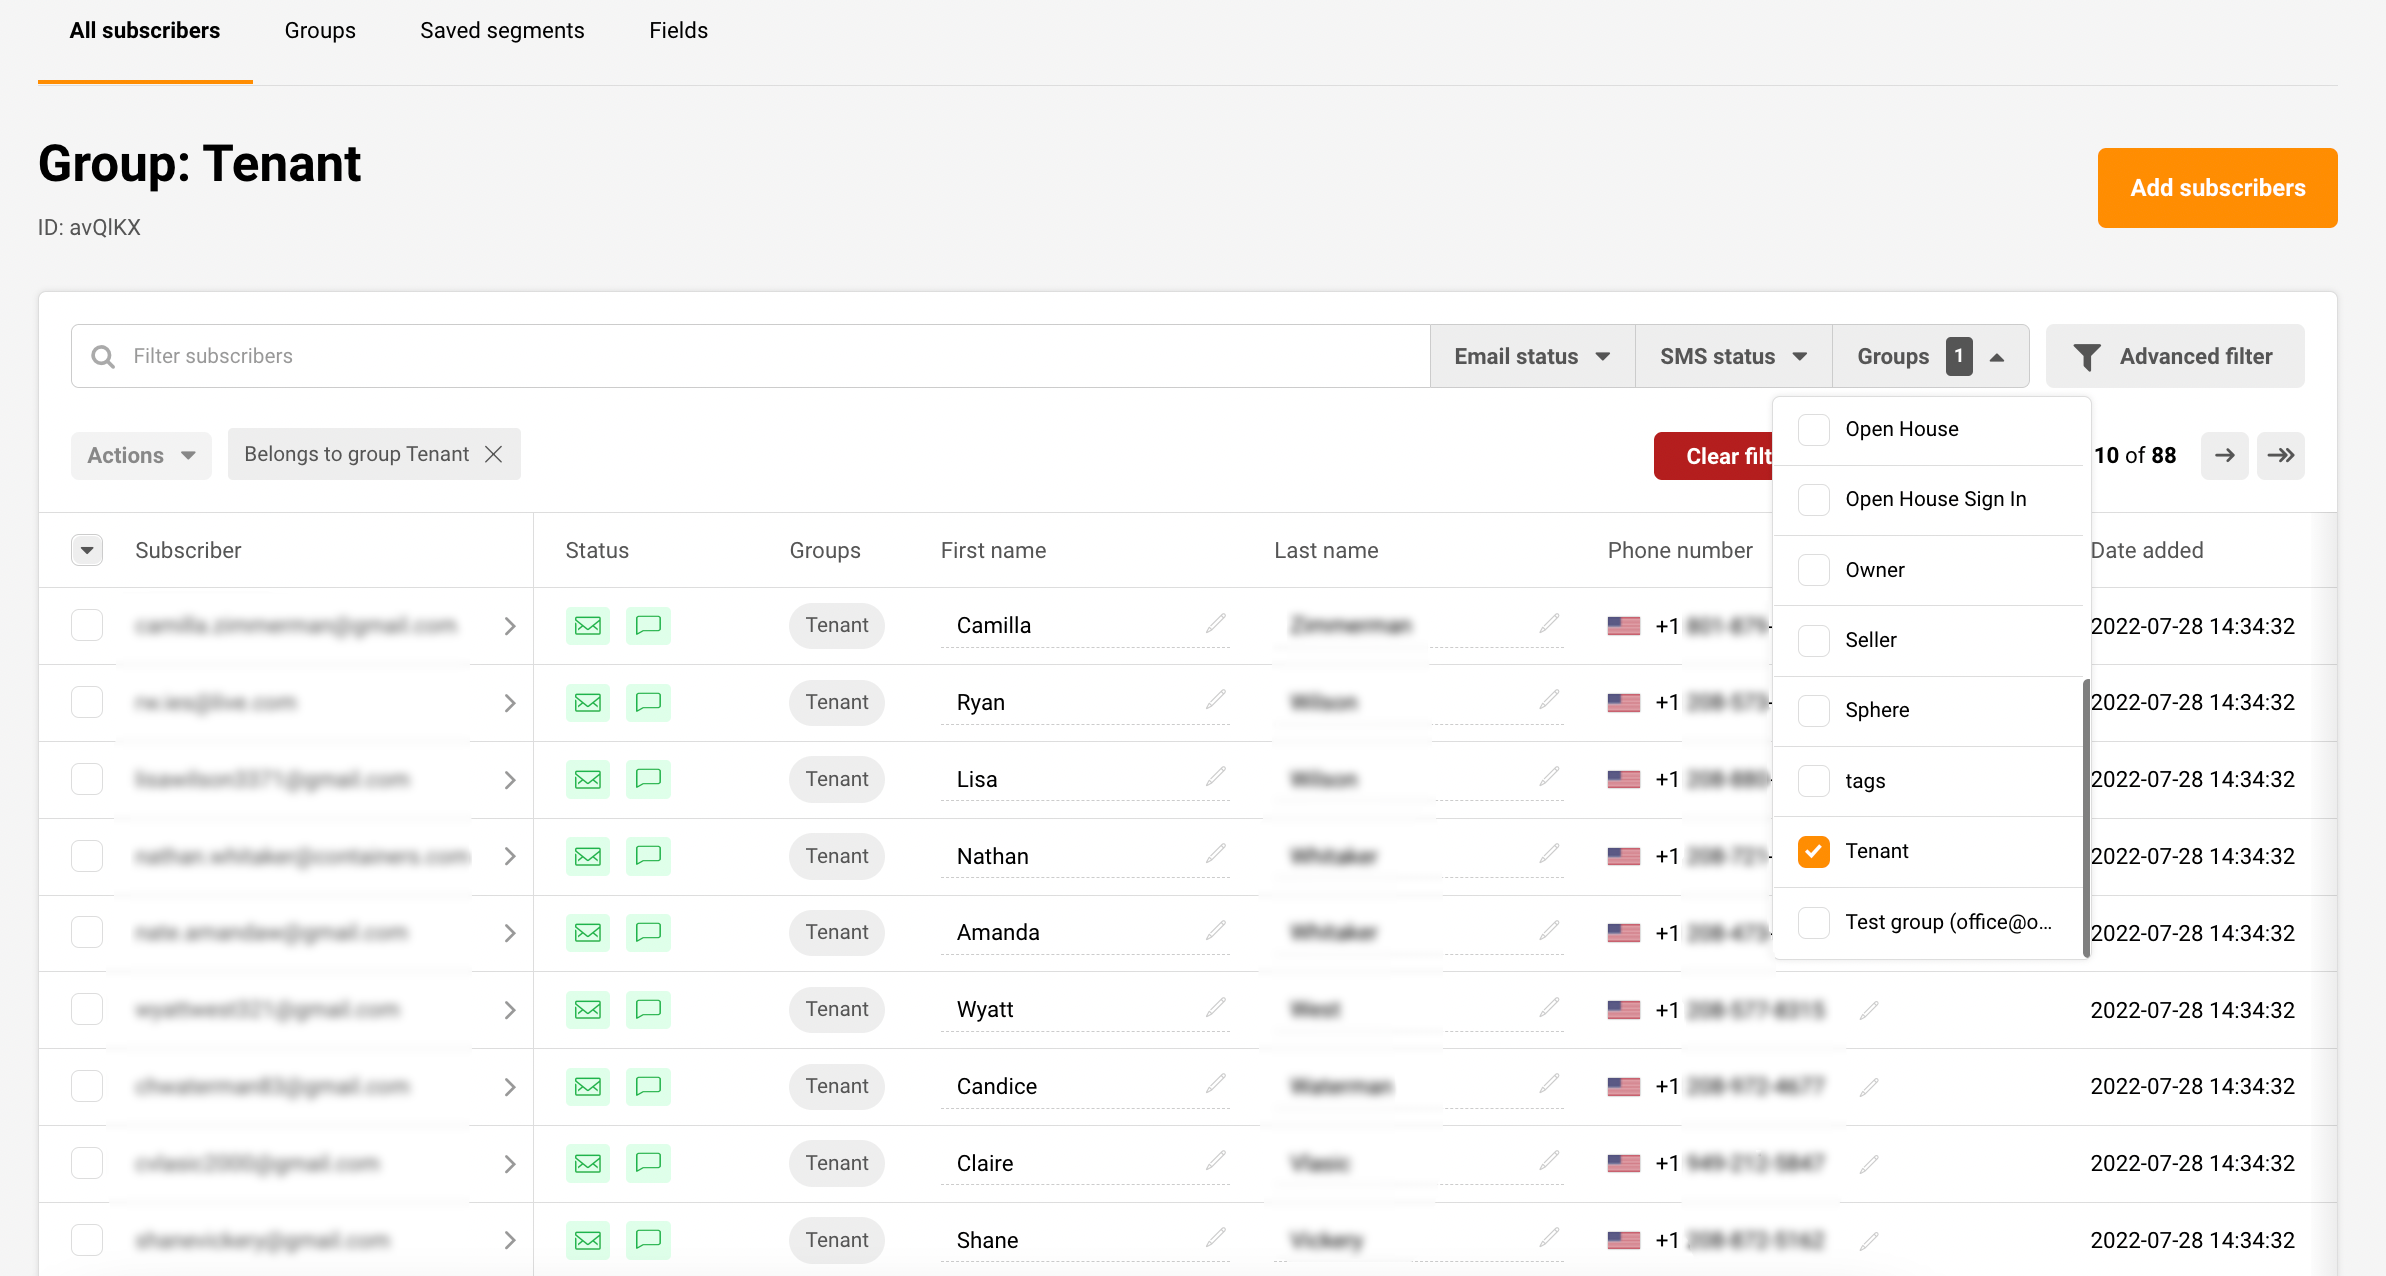This screenshot has height=1276, width=2386.
Task: Click the edit pencil next to first name Lisa
Action: pyautogui.click(x=1215, y=777)
